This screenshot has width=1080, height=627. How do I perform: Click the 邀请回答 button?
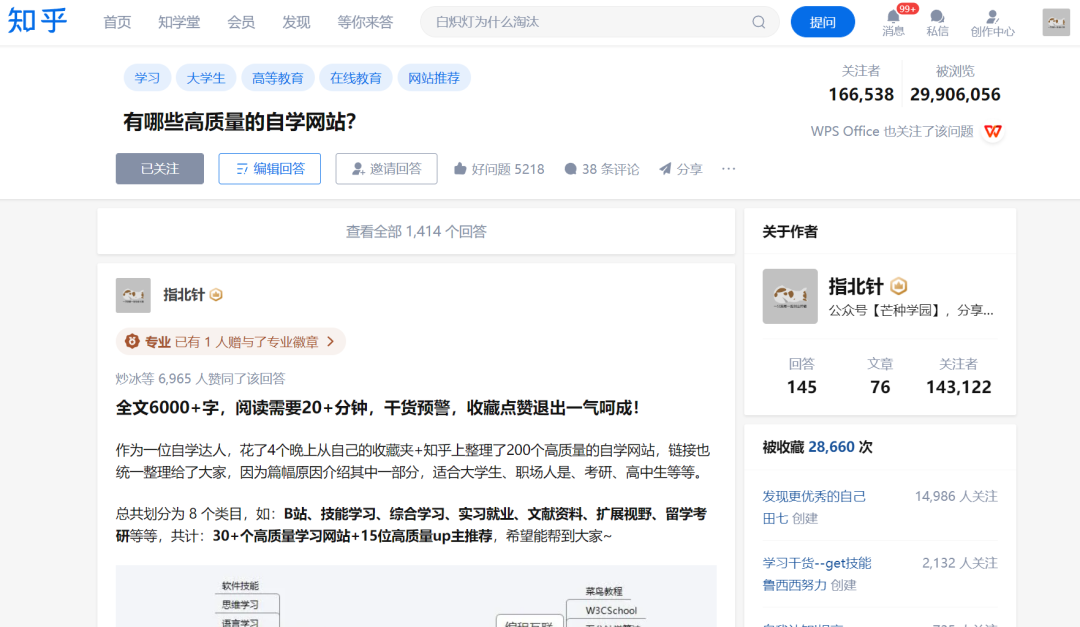[386, 169]
